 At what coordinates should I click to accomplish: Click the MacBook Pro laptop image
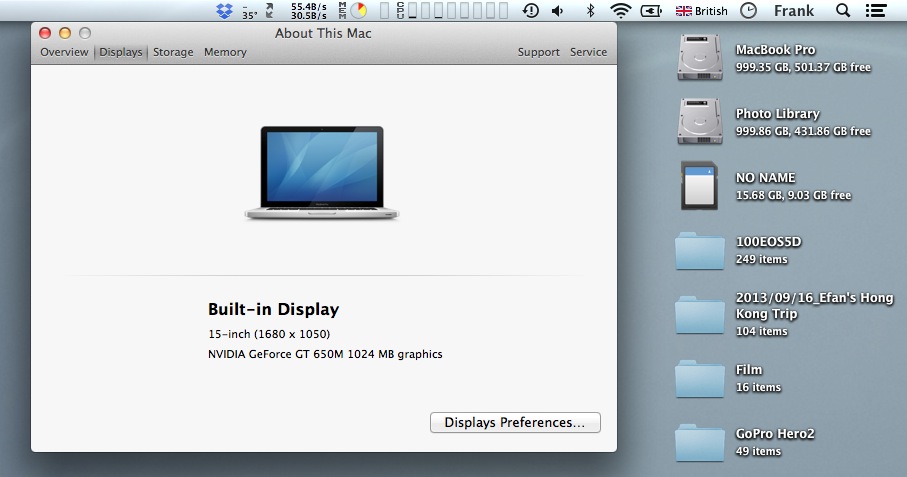pyautogui.click(x=322, y=173)
